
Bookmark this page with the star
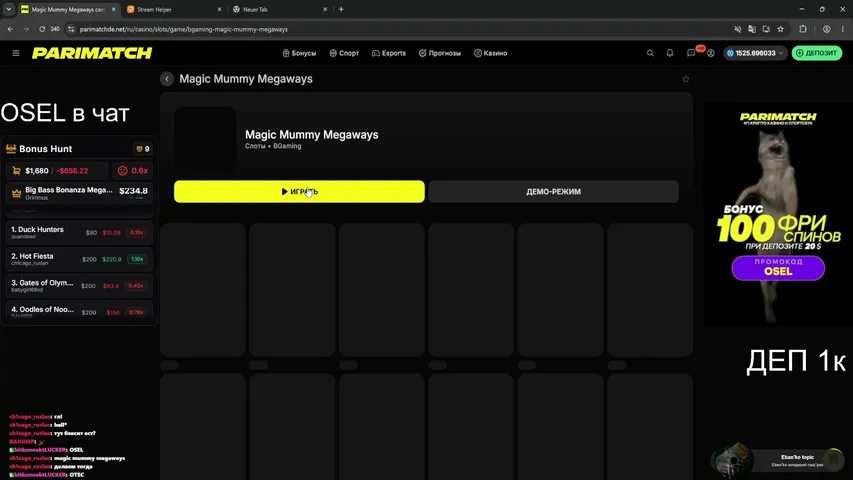pos(781,29)
